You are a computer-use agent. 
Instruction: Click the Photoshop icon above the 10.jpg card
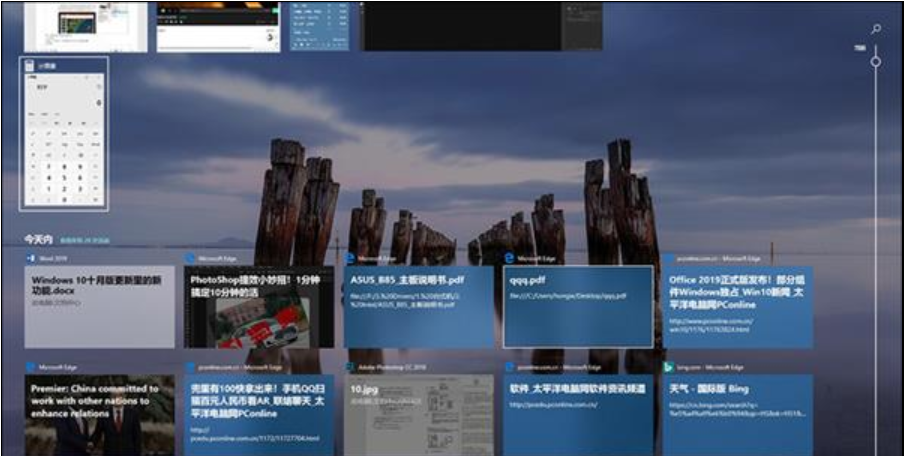(350, 367)
